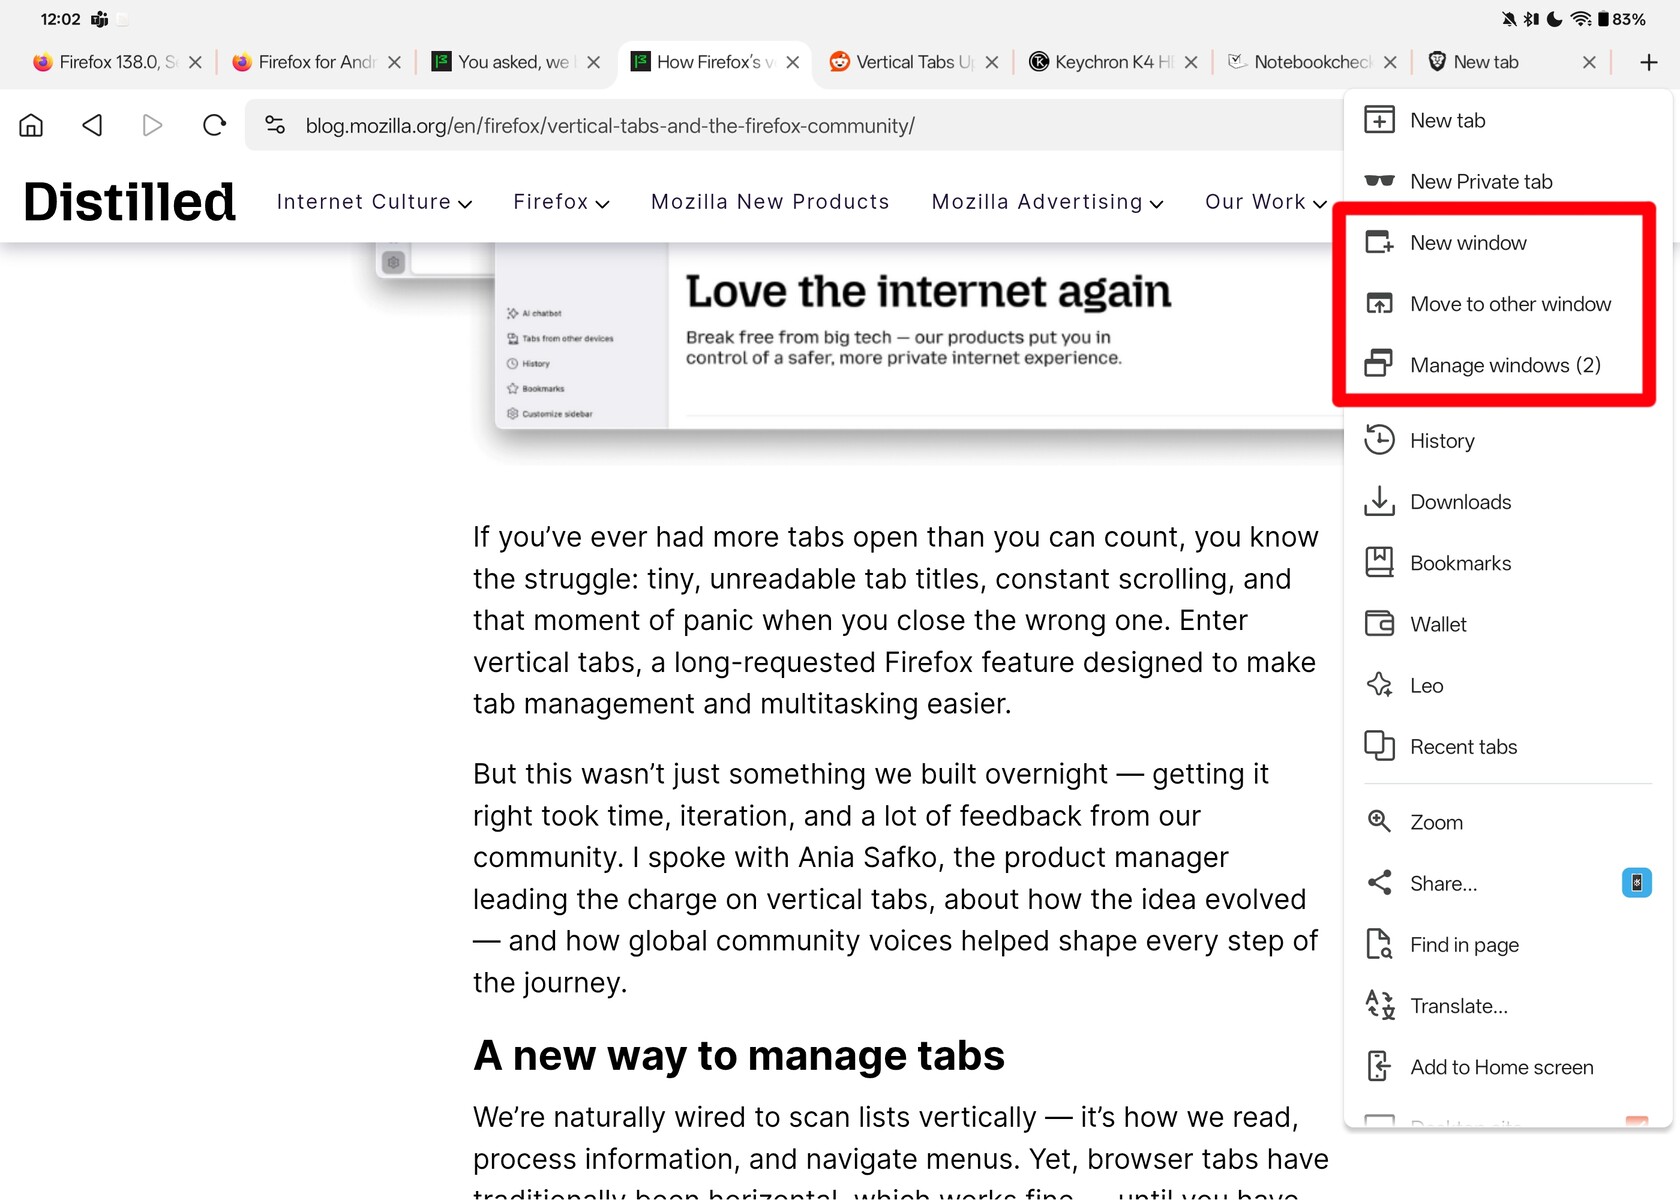Click the New window icon
Viewport: 1680px width, 1200px height.
point(1380,243)
